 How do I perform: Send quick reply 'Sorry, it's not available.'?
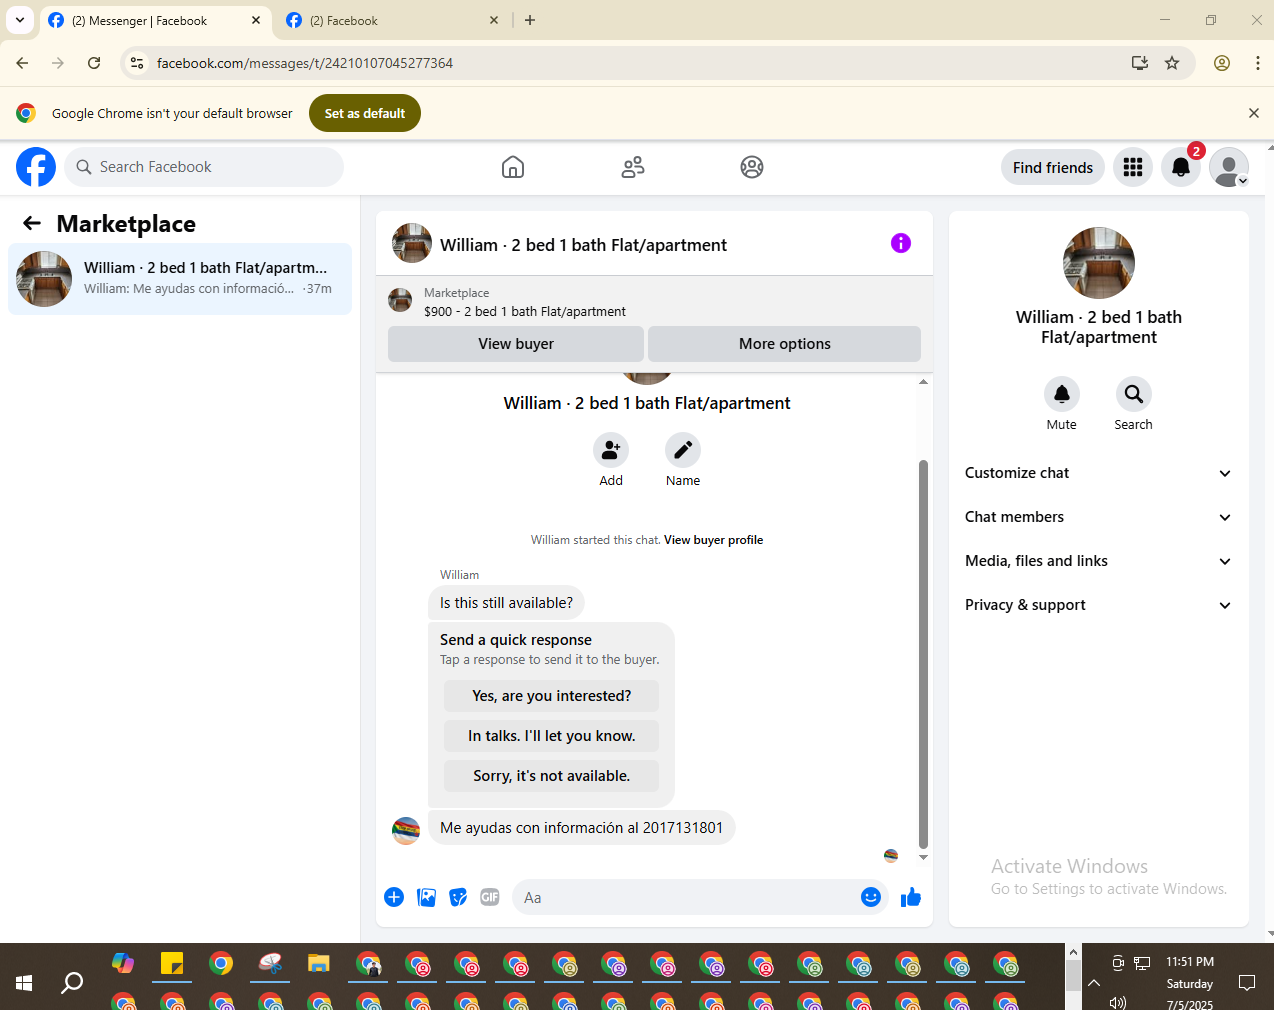tap(552, 776)
